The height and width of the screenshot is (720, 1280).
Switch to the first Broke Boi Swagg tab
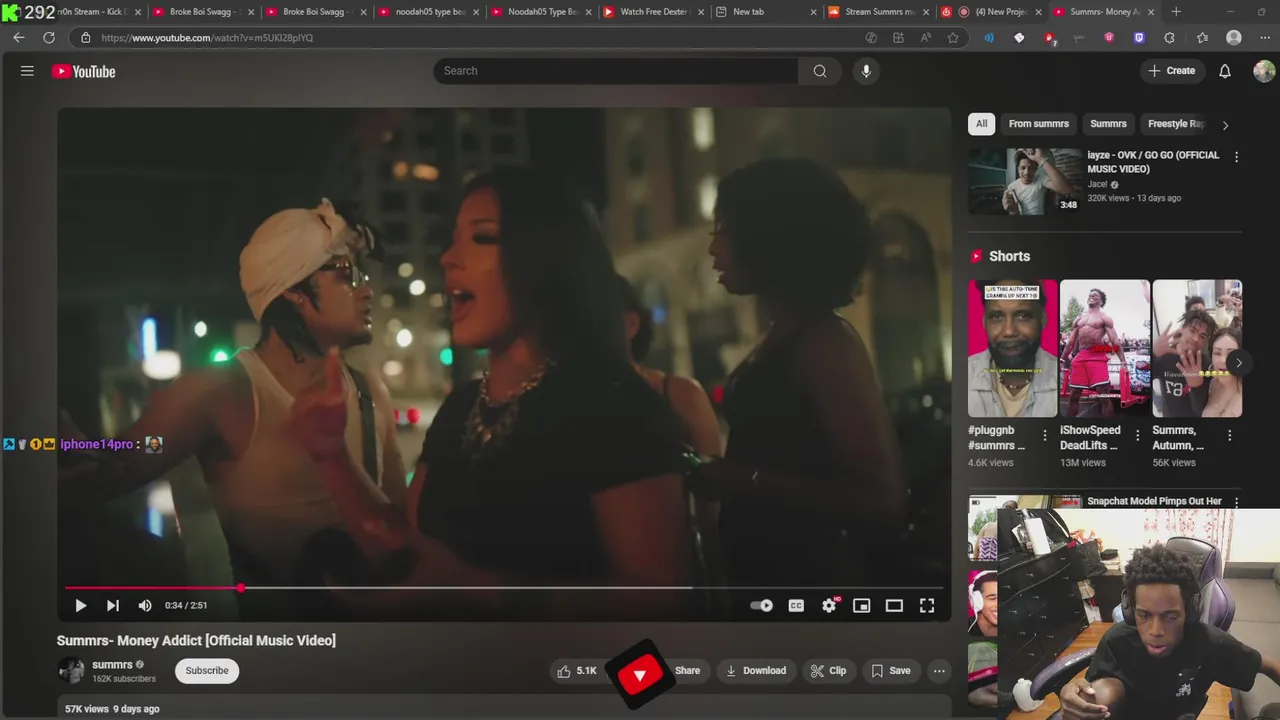point(204,12)
